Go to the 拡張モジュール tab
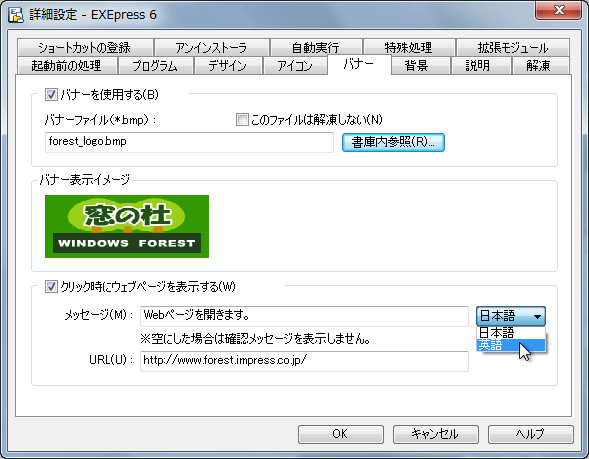Image resolution: width=589 pixels, height=459 pixels. click(513, 47)
